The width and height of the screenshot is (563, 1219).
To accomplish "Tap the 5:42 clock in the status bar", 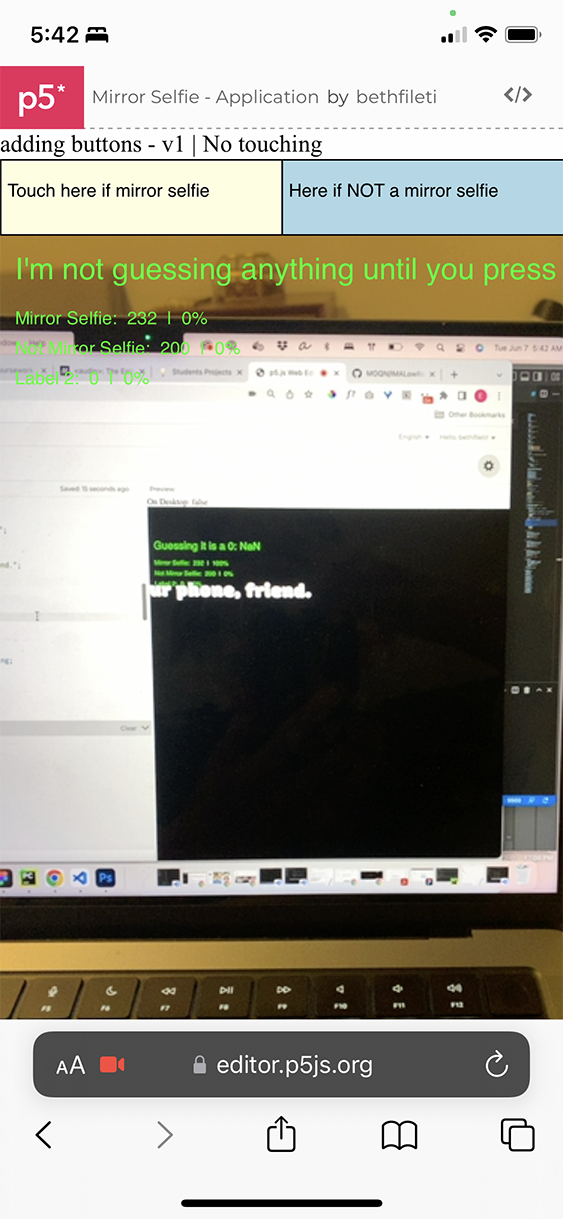I will coord(54,35).
